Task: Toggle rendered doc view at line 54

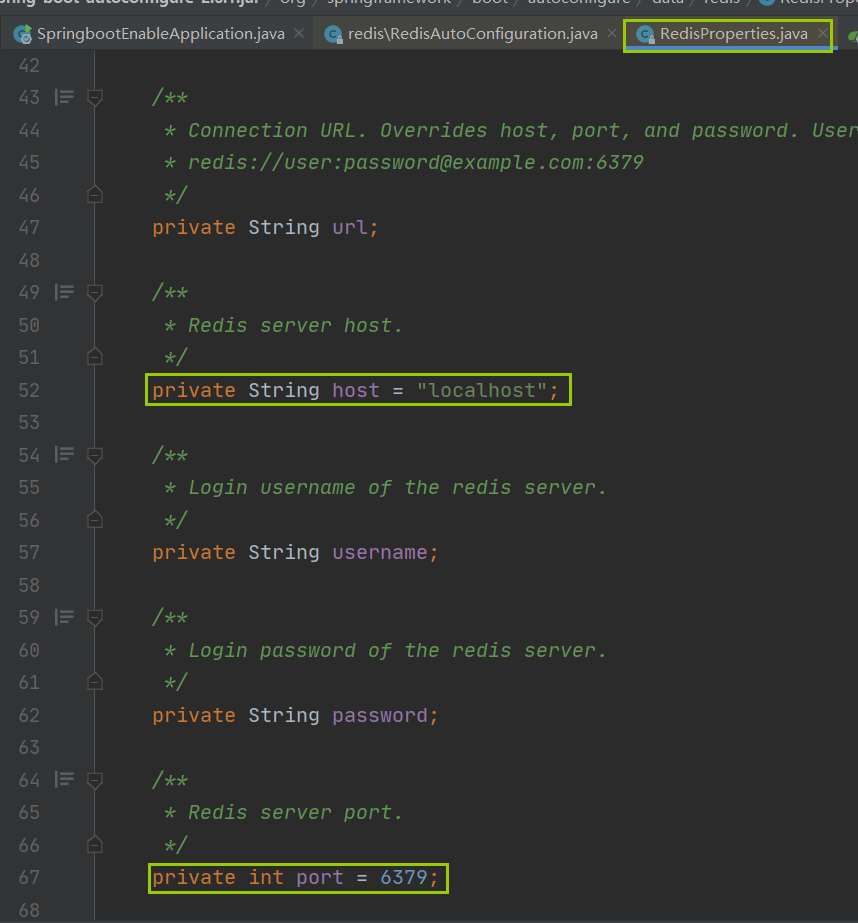Action: tap(64, 454)
